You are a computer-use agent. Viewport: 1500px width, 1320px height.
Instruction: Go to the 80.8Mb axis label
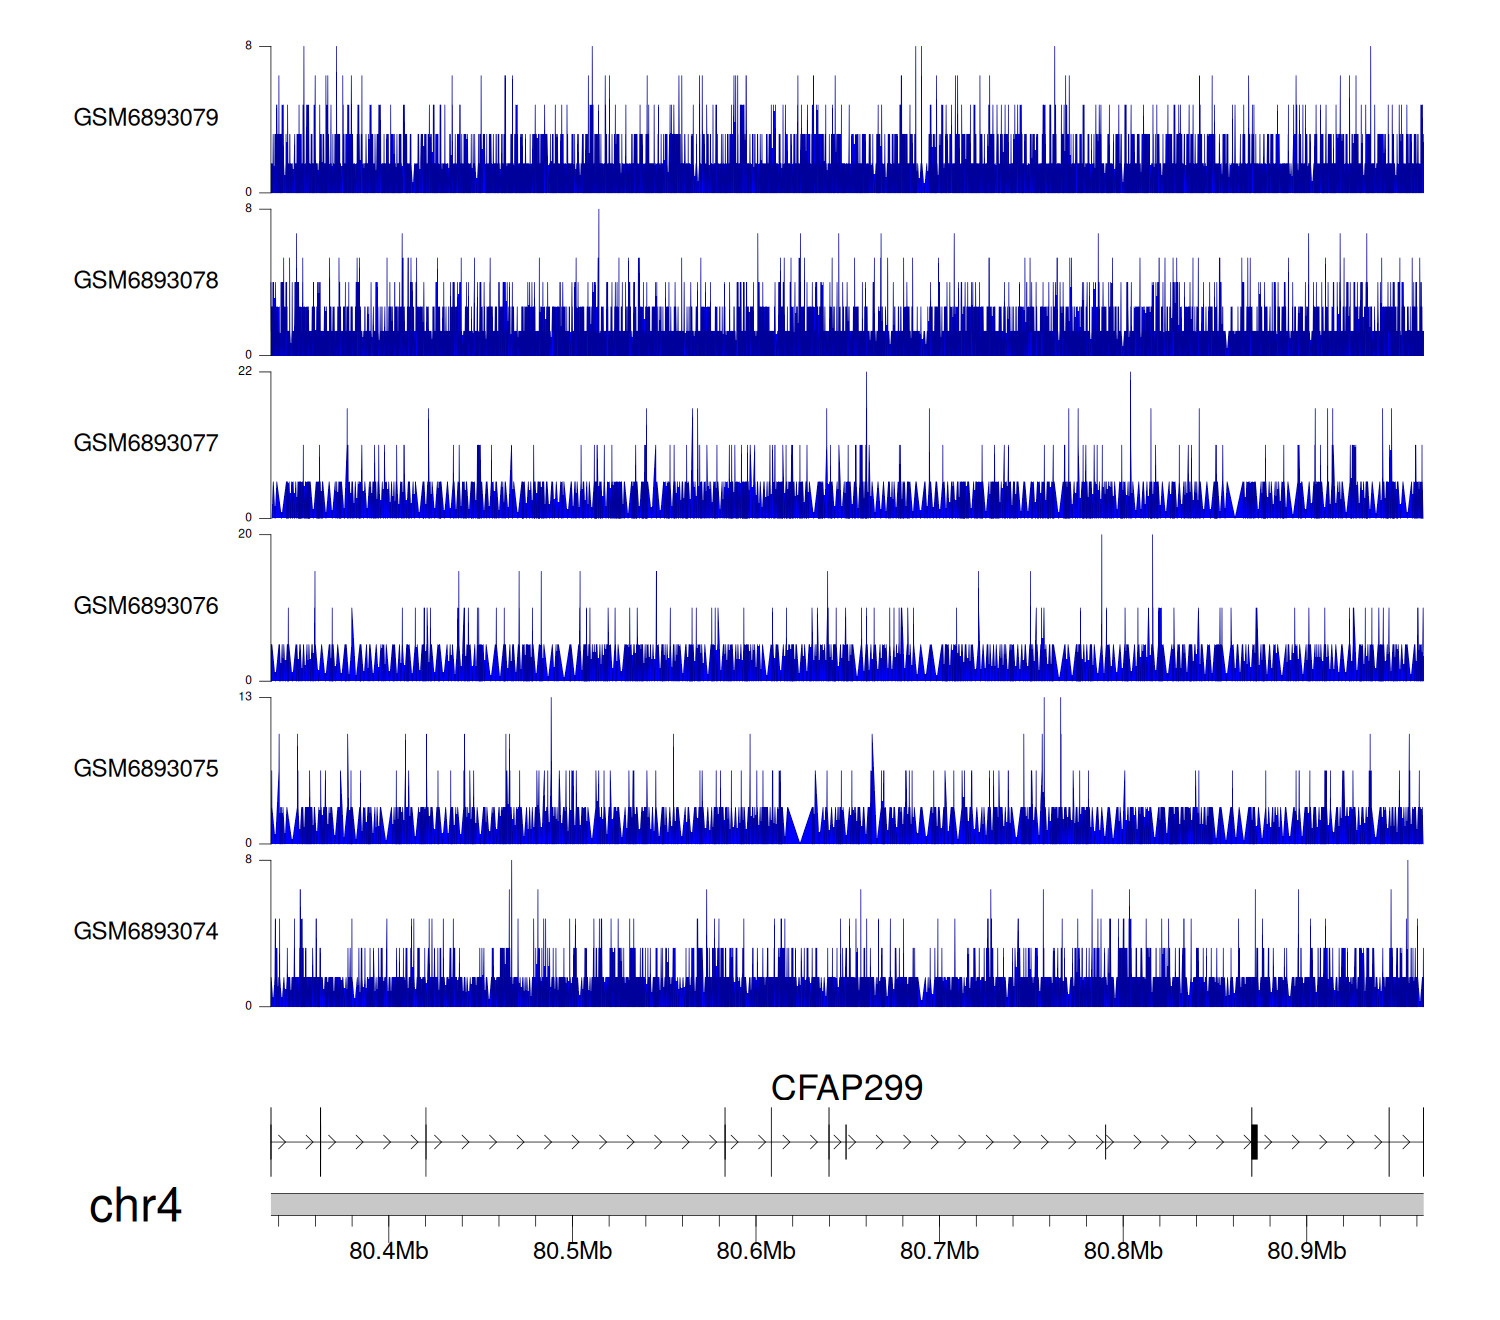click(x=1123, y=1251)
